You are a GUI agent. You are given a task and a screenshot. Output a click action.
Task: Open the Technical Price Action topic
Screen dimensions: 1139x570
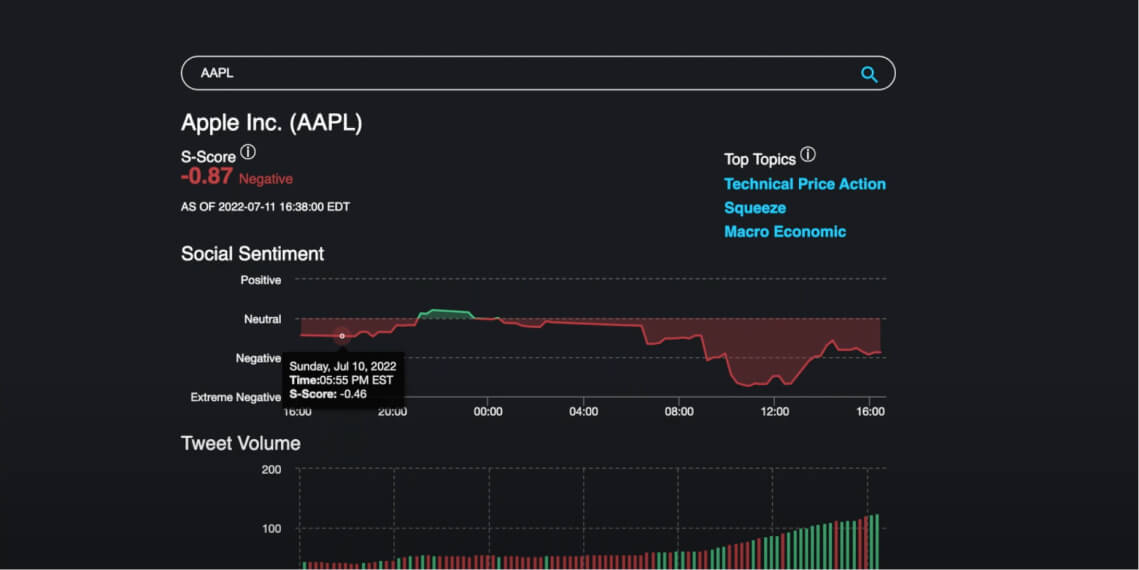[805, 184]
